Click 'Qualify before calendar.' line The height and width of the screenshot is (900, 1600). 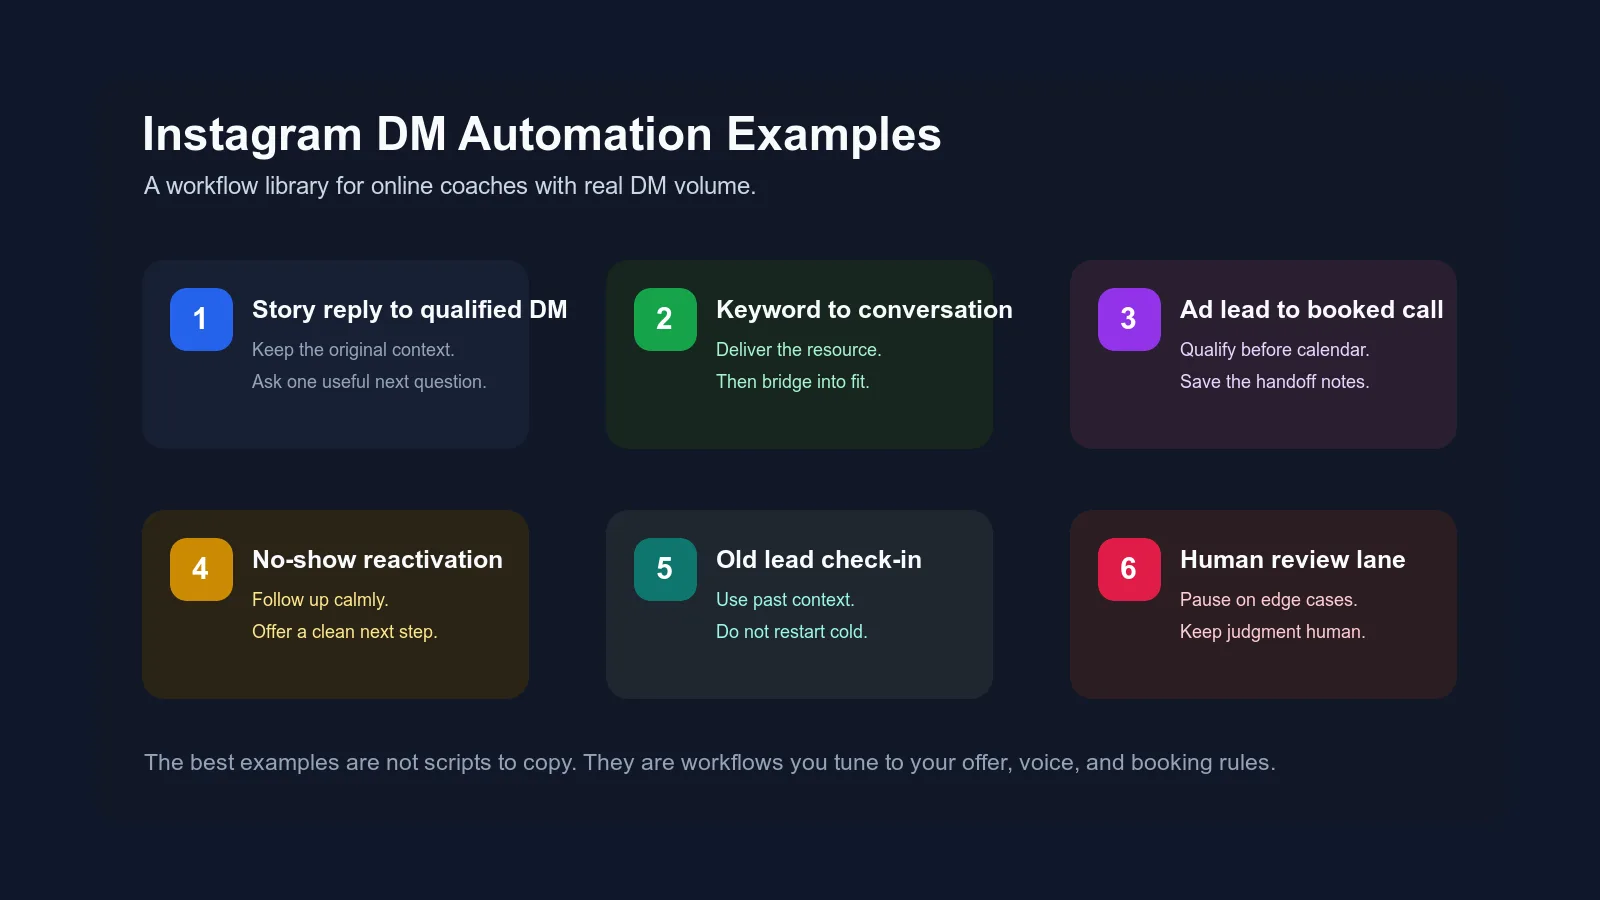pos(1275,350)
